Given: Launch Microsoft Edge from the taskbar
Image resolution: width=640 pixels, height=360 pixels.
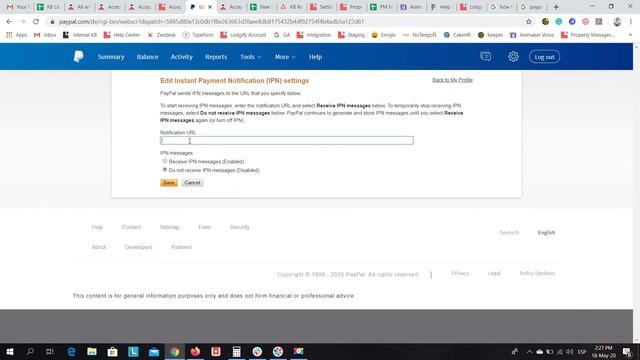Looking at the screenshot, I should pyautogui.click(x=71, y=351).
